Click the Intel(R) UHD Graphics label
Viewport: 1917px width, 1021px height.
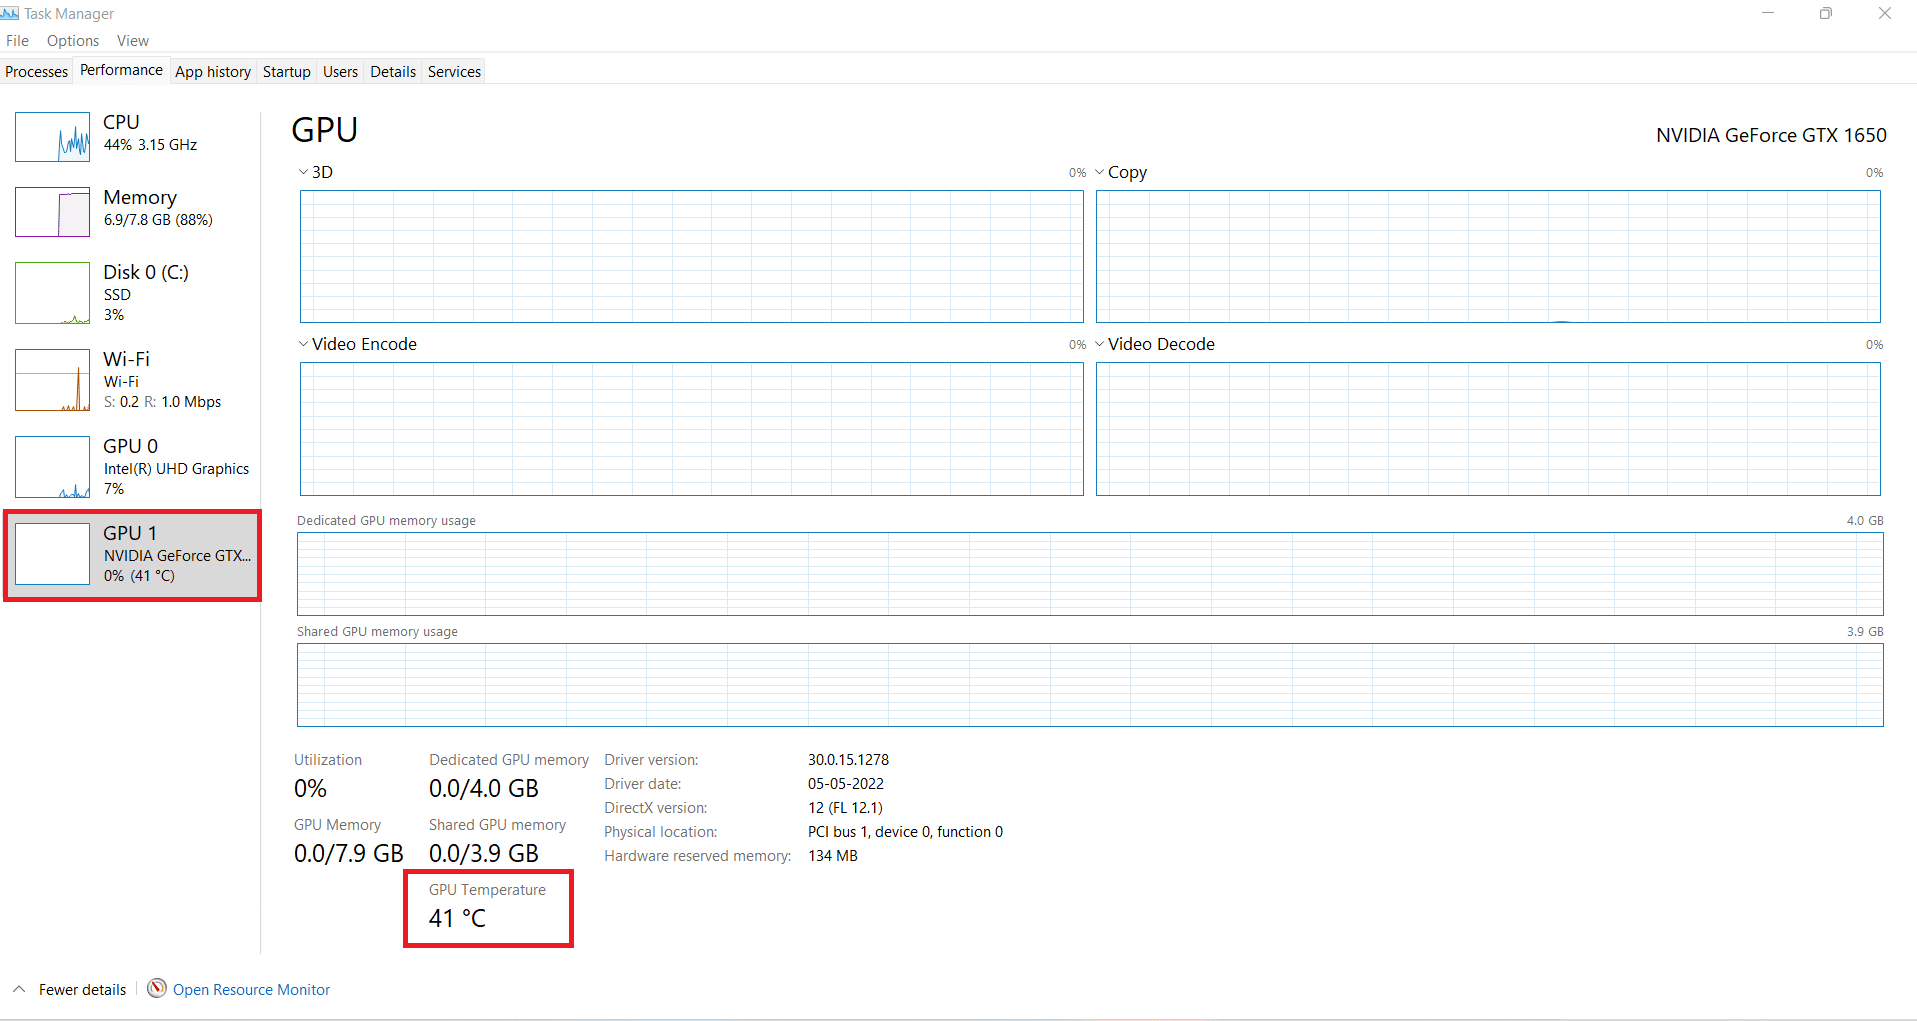tap(176, 469)
